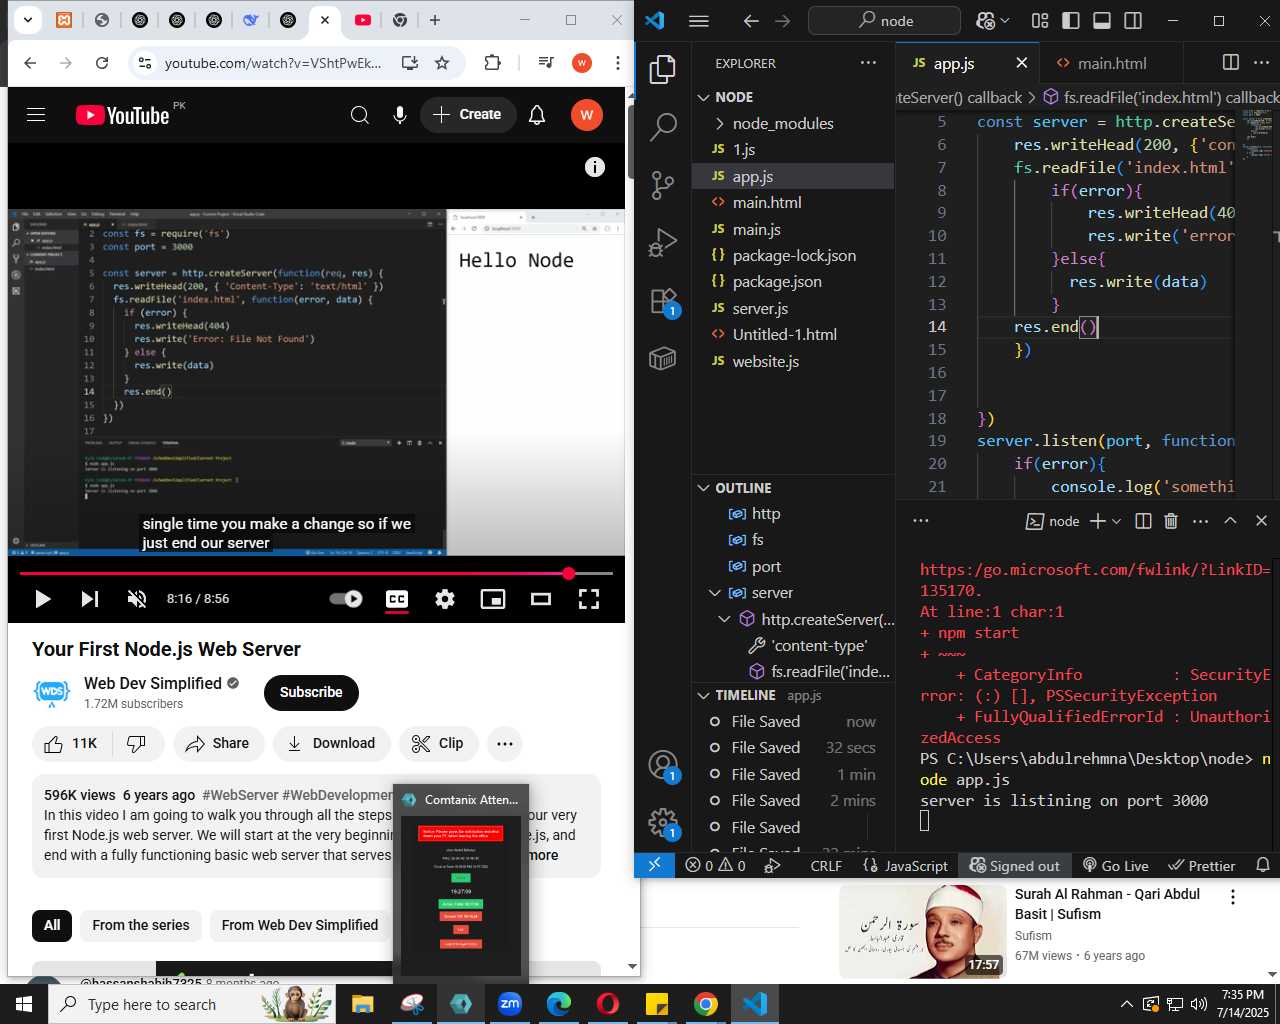Image resolution: width=1280 pixels, height=1024 pixels.
Task: Click the Chrome address bar URL
Action: coord(273,63)
